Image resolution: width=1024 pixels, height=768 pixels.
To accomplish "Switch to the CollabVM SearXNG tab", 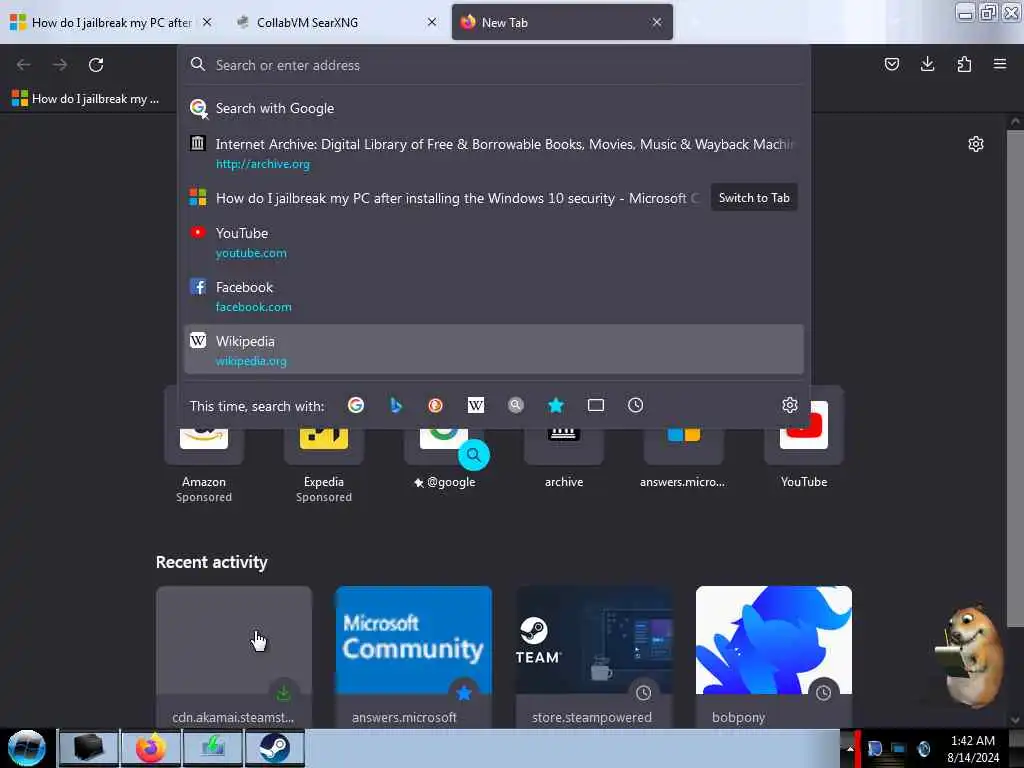I will 327,22.
